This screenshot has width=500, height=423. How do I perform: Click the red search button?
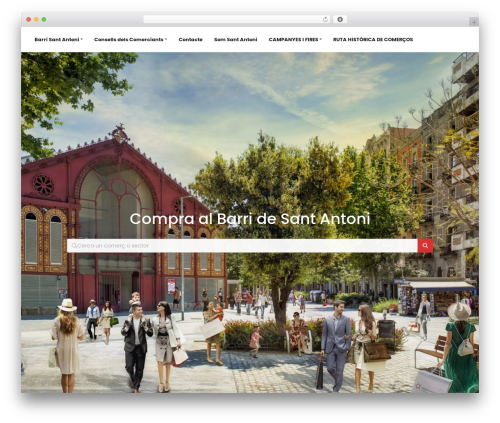click(x=425, y=246)
